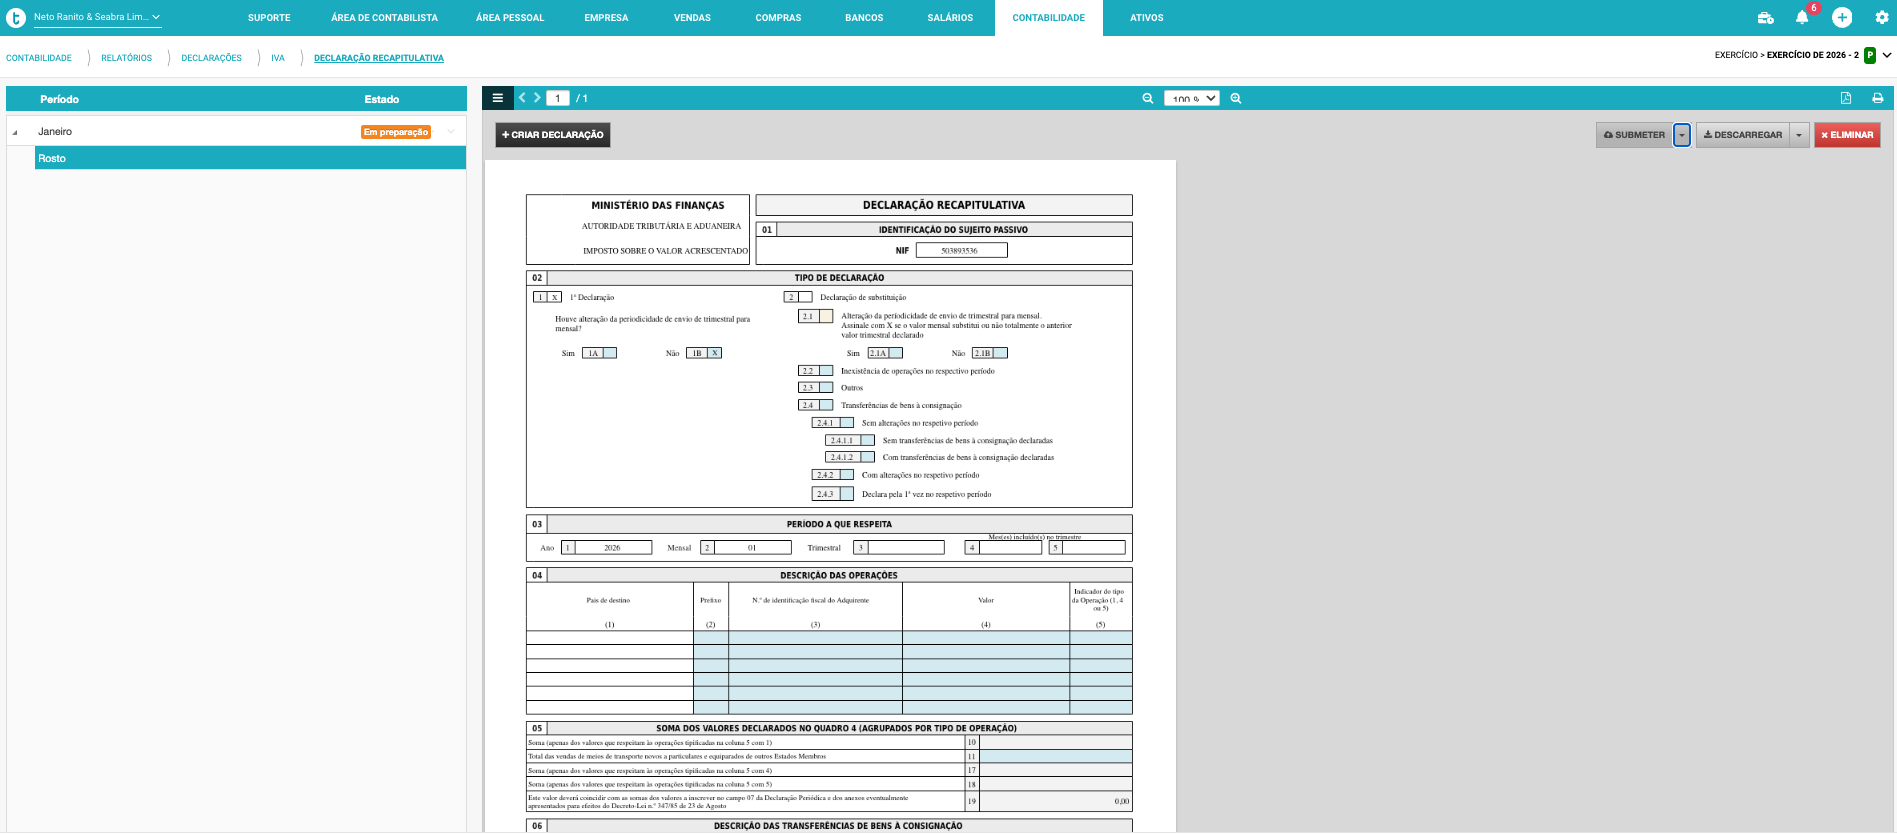1897x835 pixels.
Task: Click the Estado column header
Action: click(382, 99)
